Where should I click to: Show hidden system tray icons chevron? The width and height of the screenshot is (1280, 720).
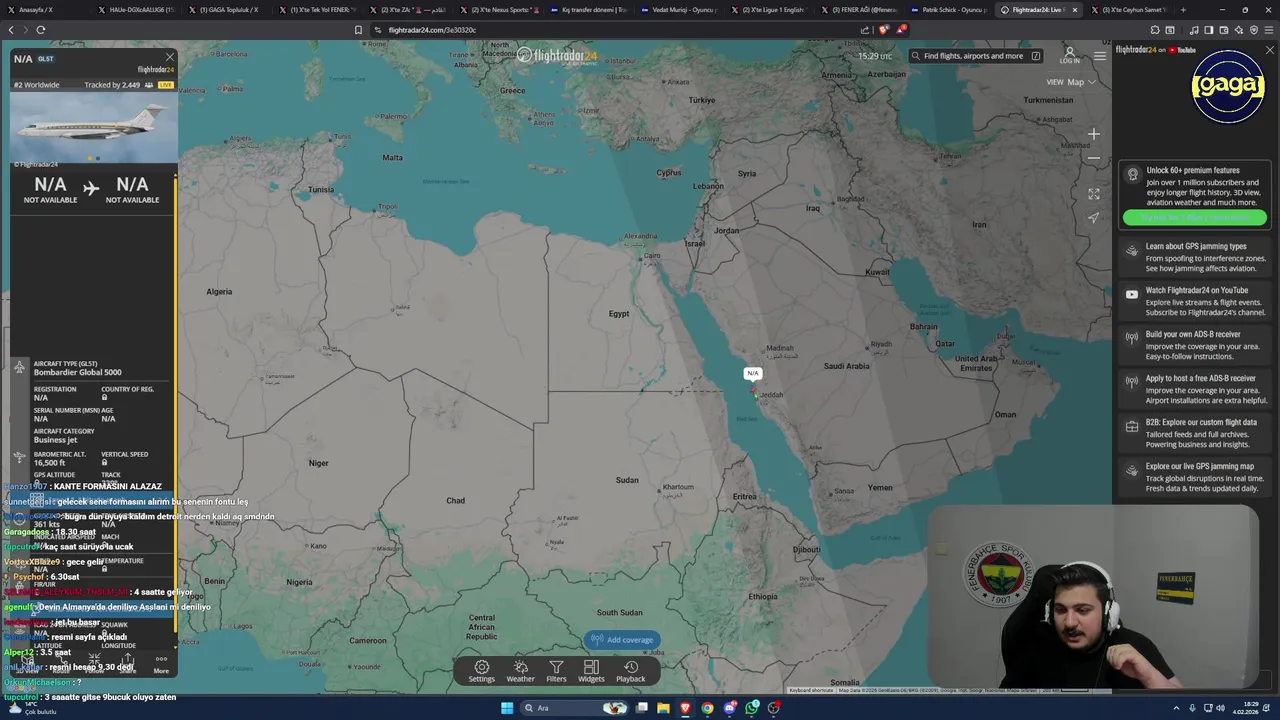coord(1177,708)
